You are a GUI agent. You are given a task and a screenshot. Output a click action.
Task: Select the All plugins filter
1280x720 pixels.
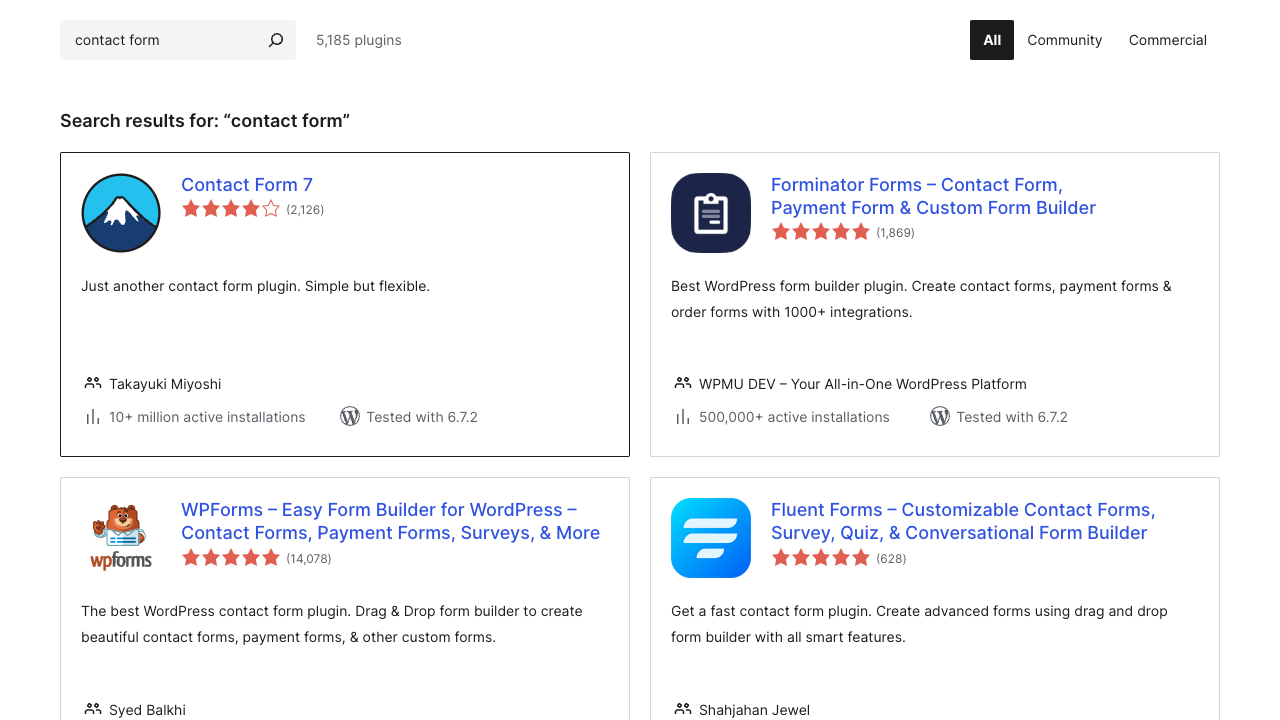991,40
